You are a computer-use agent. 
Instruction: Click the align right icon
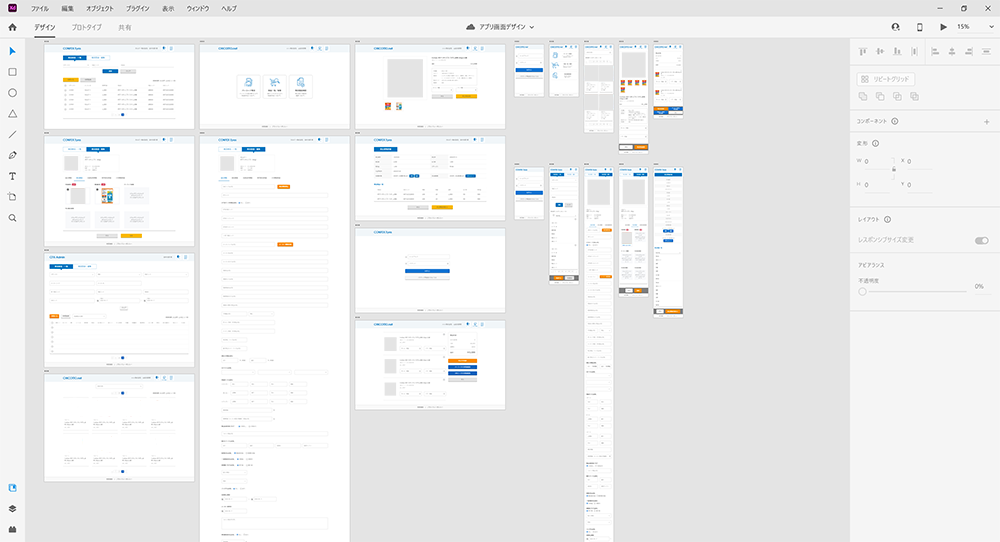(x=969, y=52)
